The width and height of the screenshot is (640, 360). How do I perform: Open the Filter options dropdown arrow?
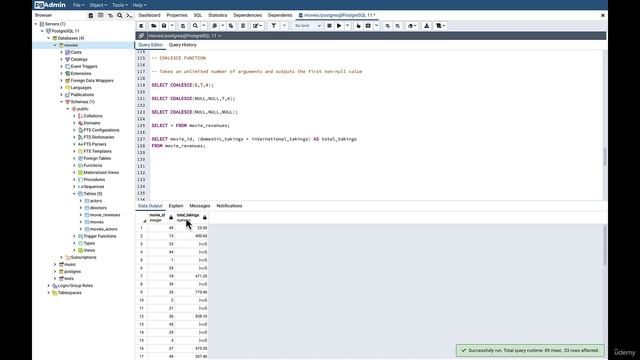284,26
